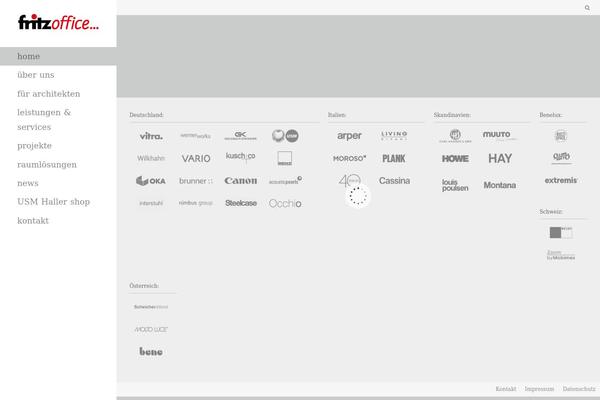Click the arper brand logo
This screenshot has width=600, height=400.
pyautogui.click(x=349, y=136)
